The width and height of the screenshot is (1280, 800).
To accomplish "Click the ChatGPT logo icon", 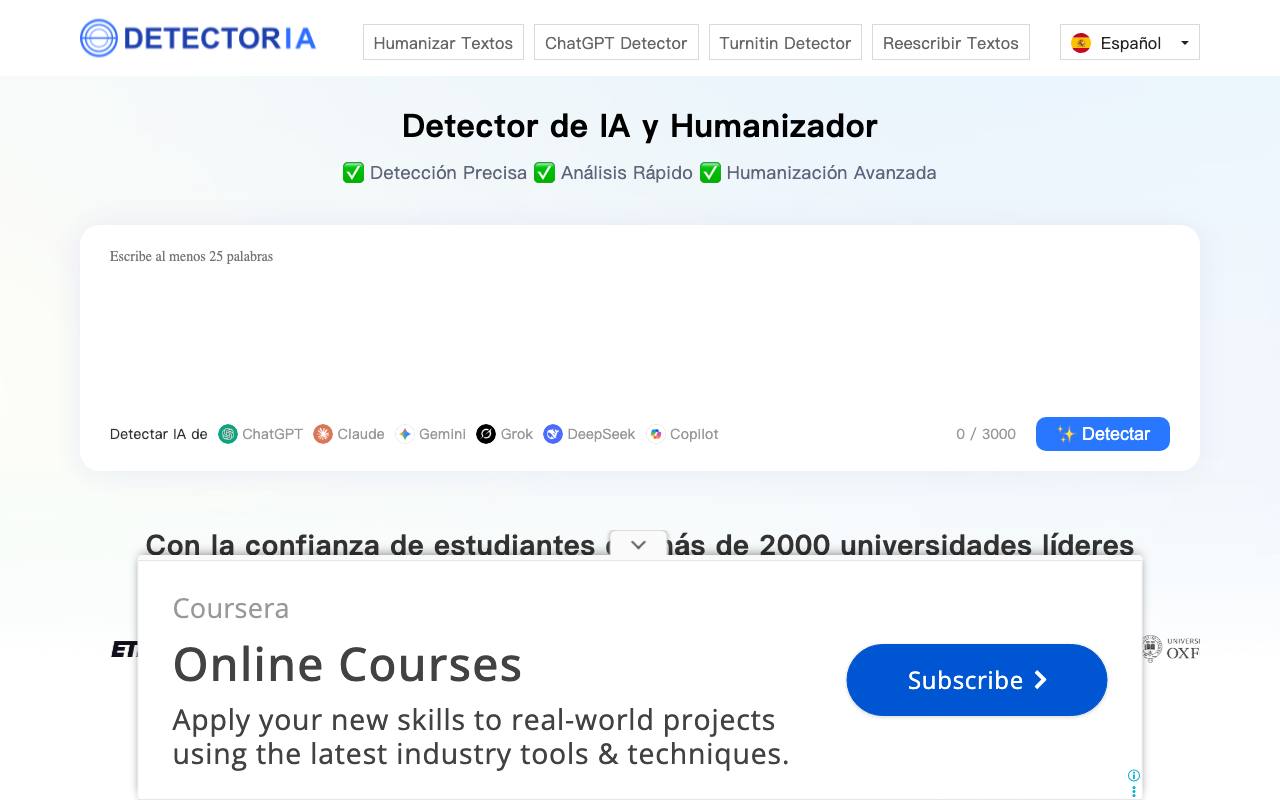I will pos(228,434).
